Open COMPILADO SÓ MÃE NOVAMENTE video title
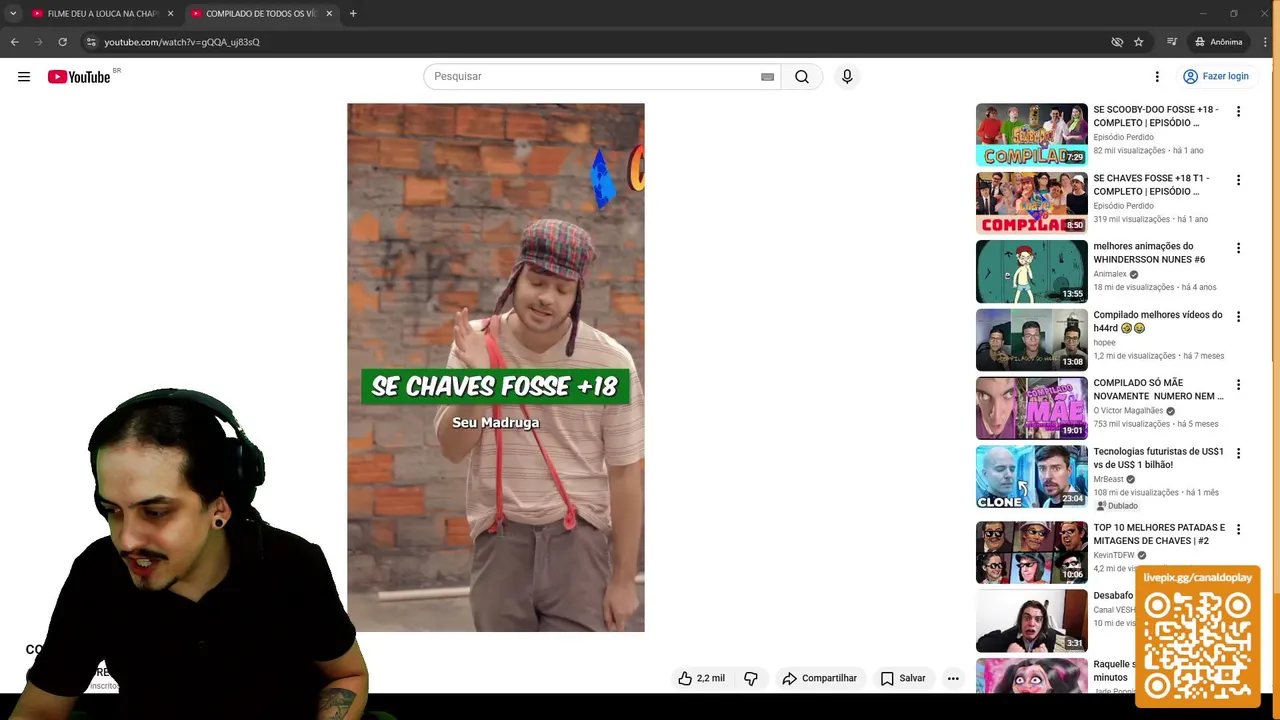 [x=1158, y=389]
